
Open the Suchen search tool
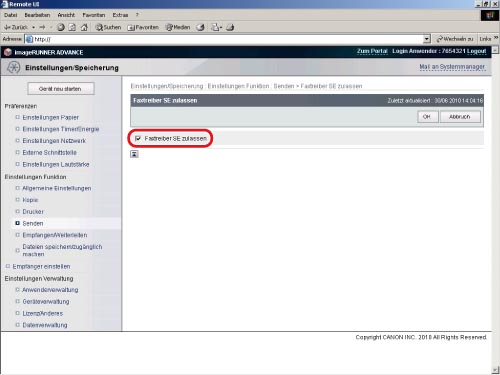click(108, 27)
